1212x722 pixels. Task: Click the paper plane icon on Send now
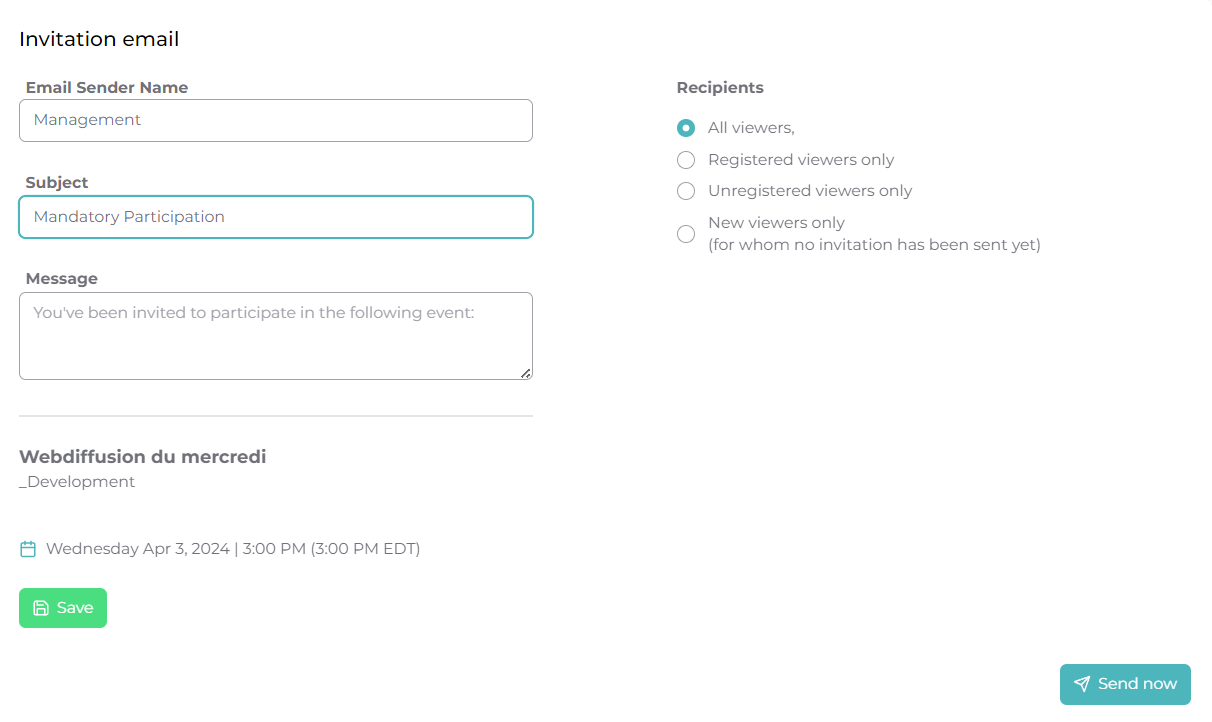1082,684
